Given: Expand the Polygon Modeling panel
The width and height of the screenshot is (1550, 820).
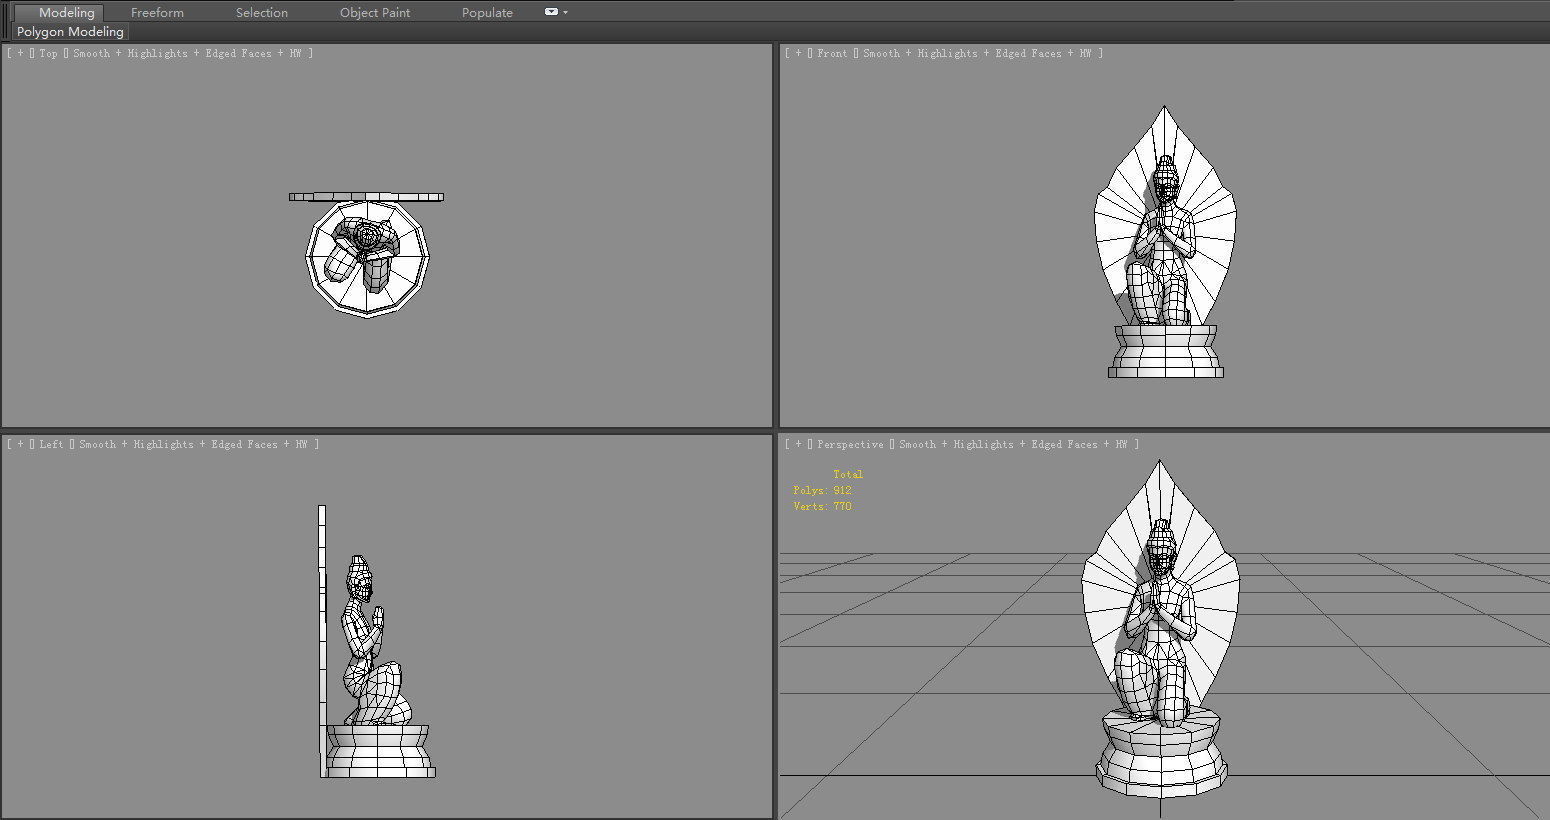Looking at the screenshot, I should pyautogui.click(x=70, y=32).
